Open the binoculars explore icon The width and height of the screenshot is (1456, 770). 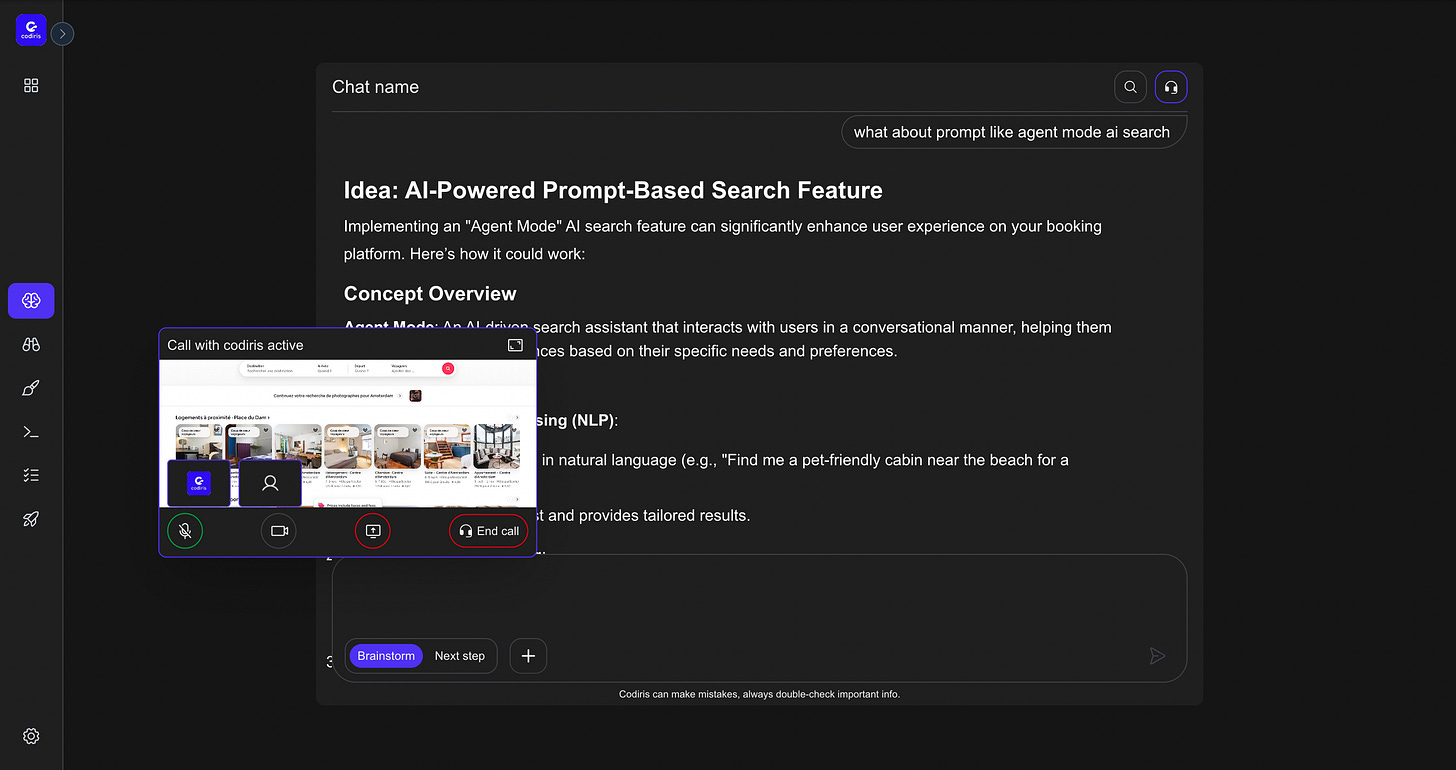[x=31, y=345]
